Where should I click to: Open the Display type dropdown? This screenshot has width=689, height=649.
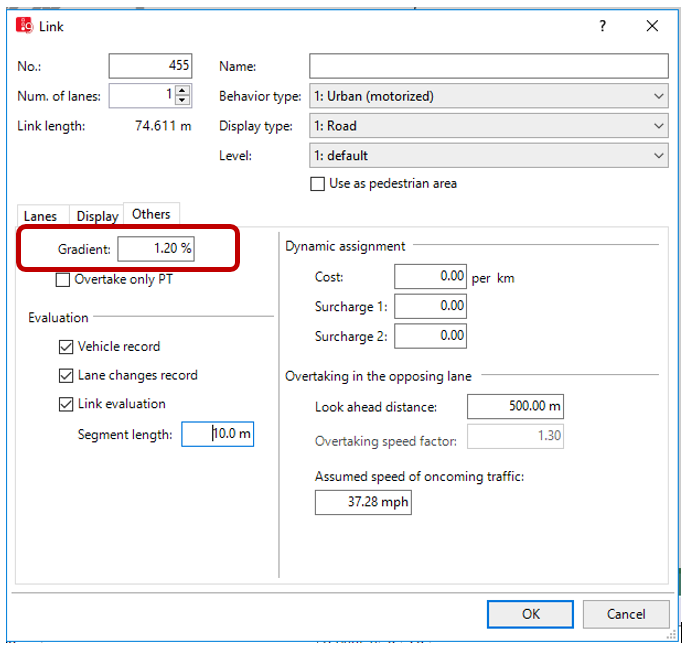tap(489, 126)
